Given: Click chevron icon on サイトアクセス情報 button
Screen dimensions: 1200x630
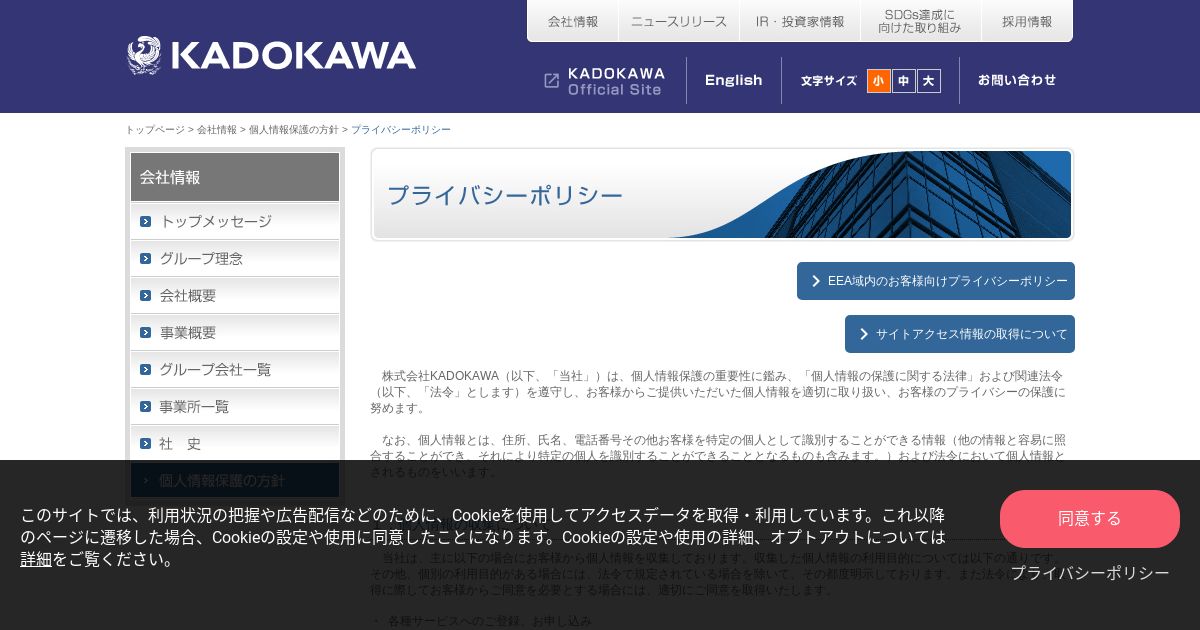Looking at the screenshot, I should point(864,334).
